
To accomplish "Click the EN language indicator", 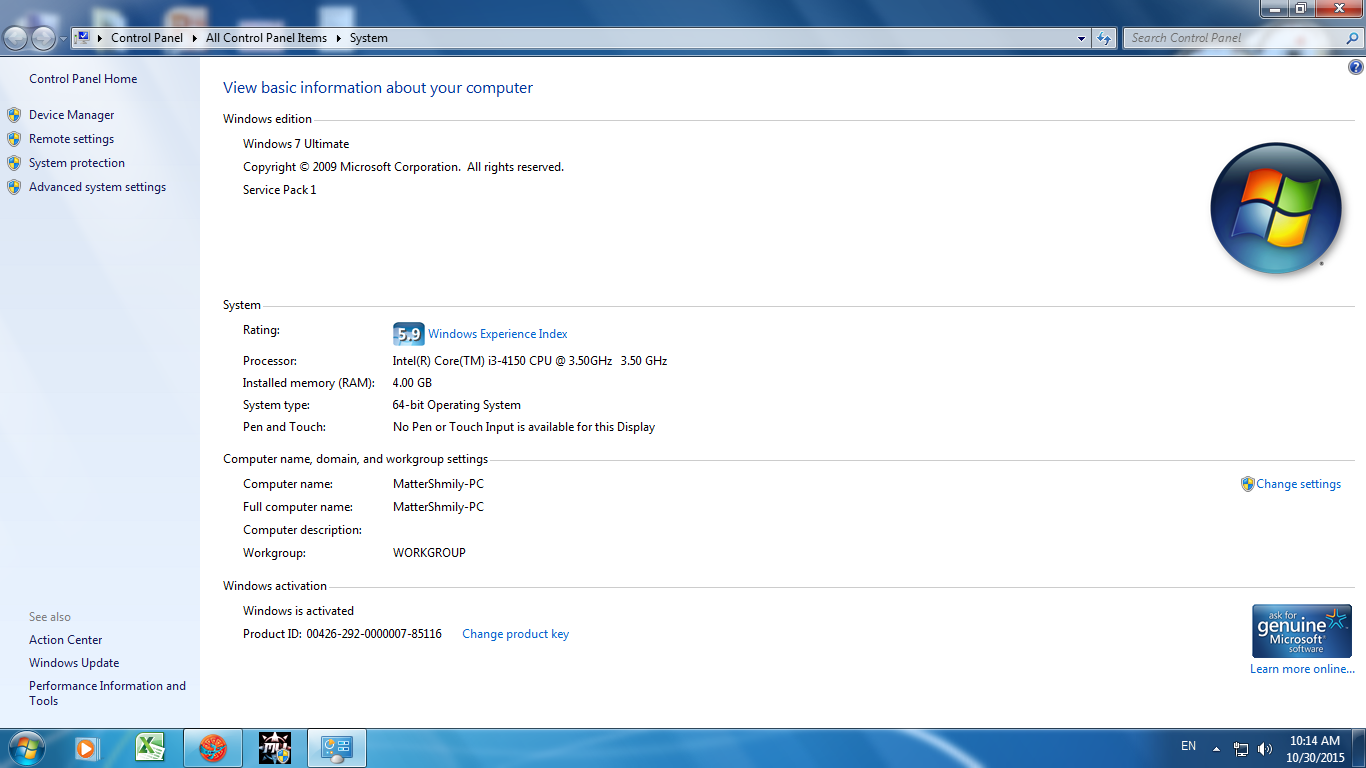I will click(1188, 746).
